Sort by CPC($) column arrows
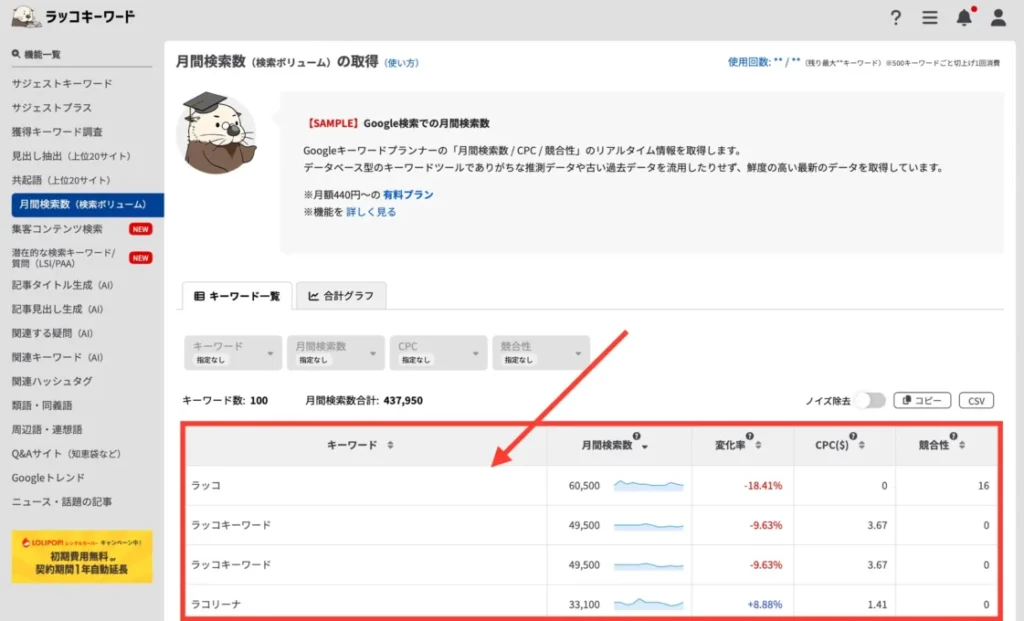 click(861, 445)
